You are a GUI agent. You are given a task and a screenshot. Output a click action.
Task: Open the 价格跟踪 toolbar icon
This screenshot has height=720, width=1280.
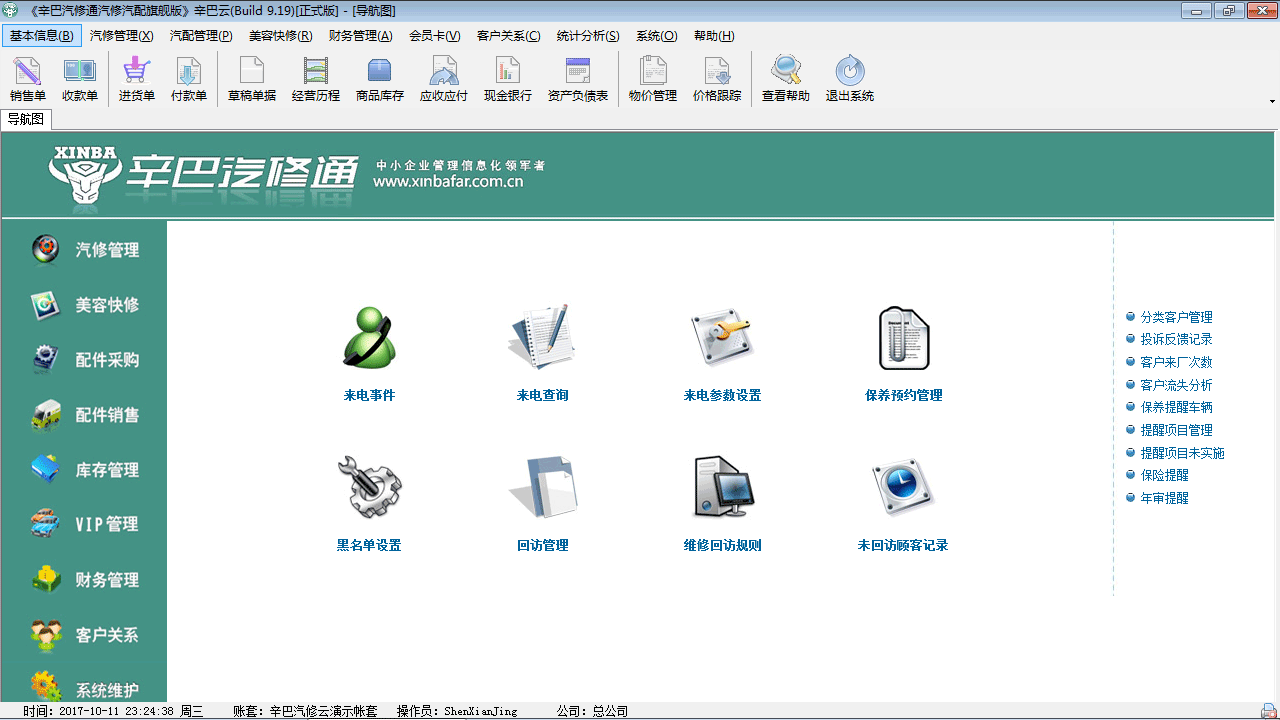[717, 80]
